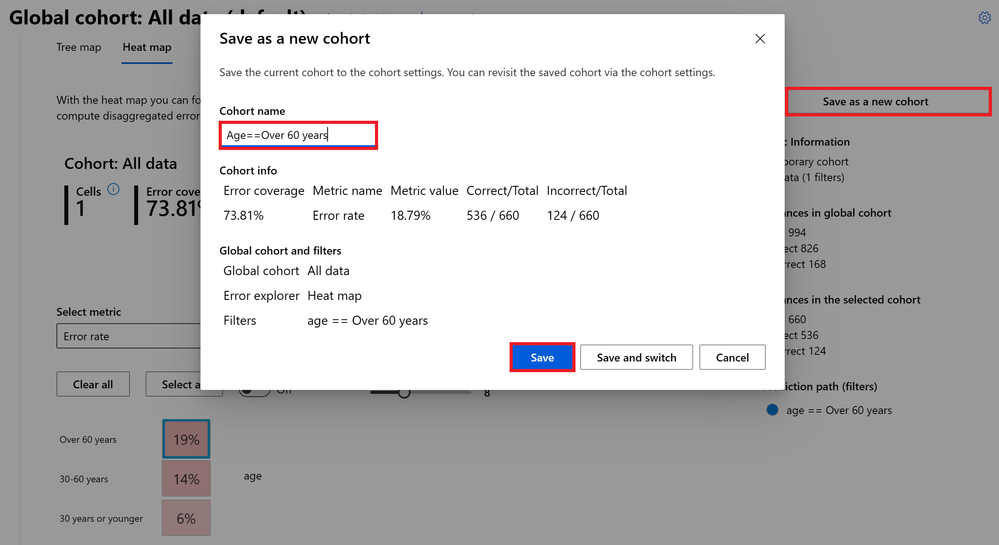The width and height of the screenshot is (999, 545).
Task: Click the 73.81% error coverage value
Action: point(243,215)
